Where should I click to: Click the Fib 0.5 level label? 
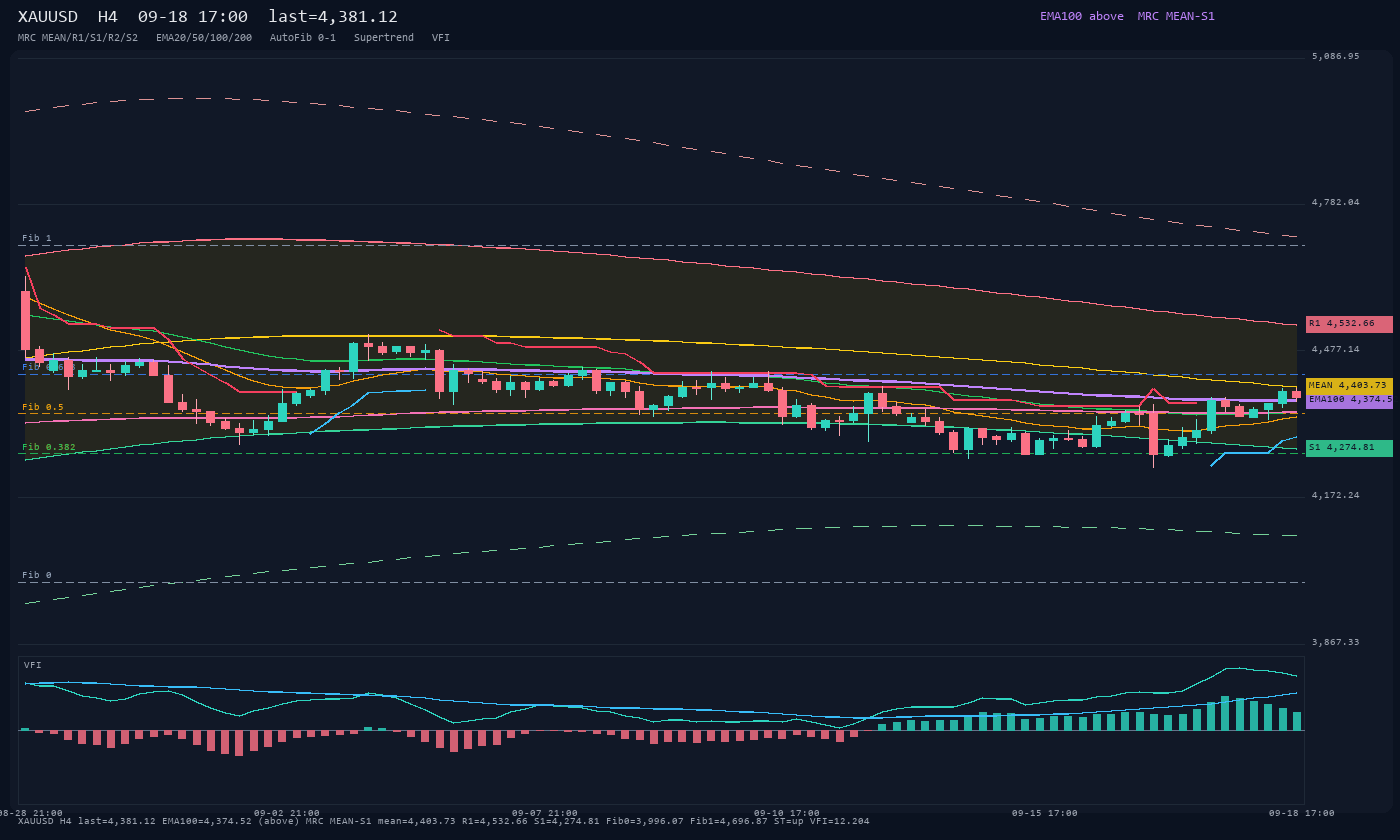pos(43,407)
